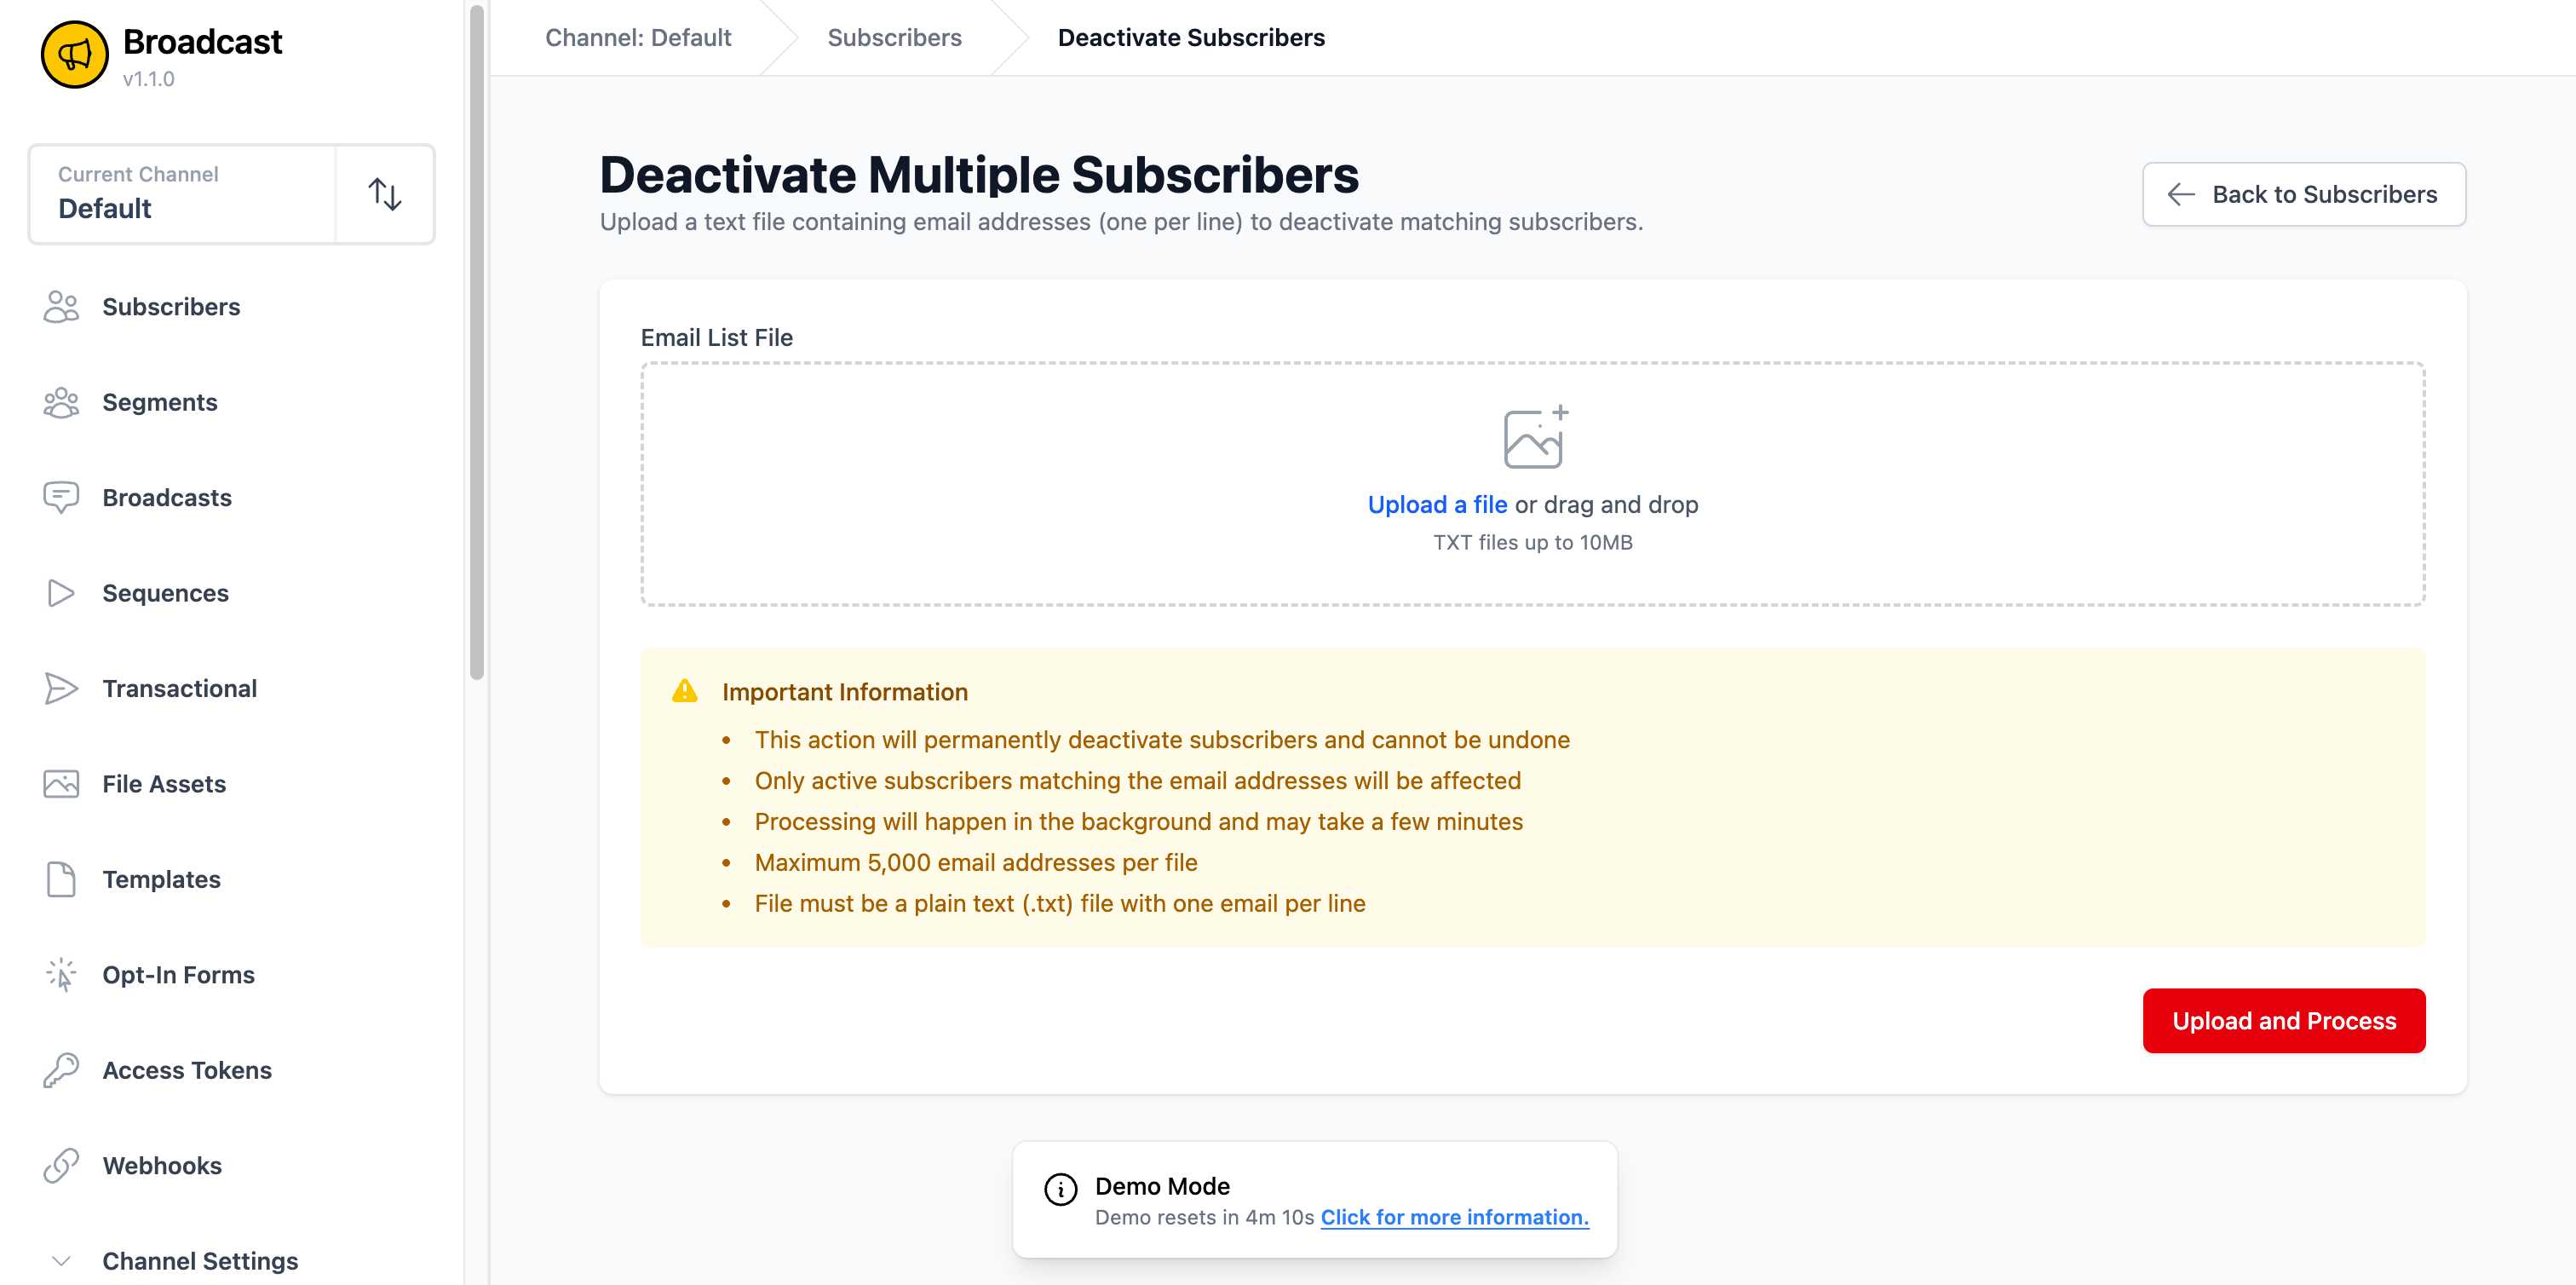Open Segments in the sidebar
The width and height of the screenshot is (2576, 1285).
click(160, 402)
